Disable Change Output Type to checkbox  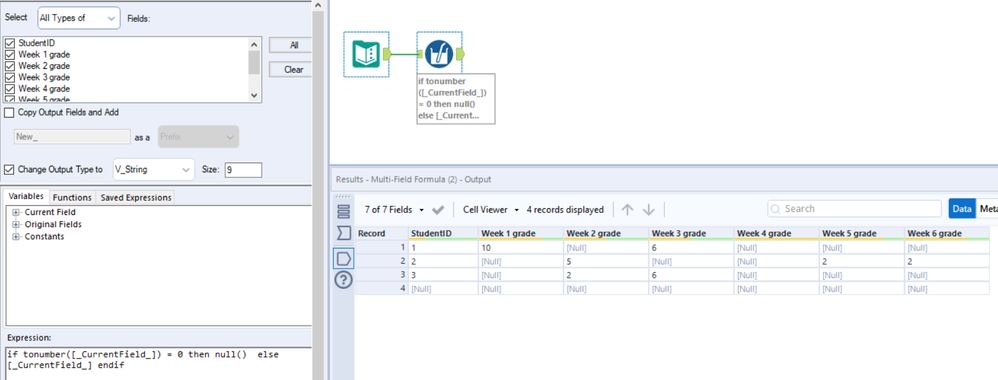point(10,170)
